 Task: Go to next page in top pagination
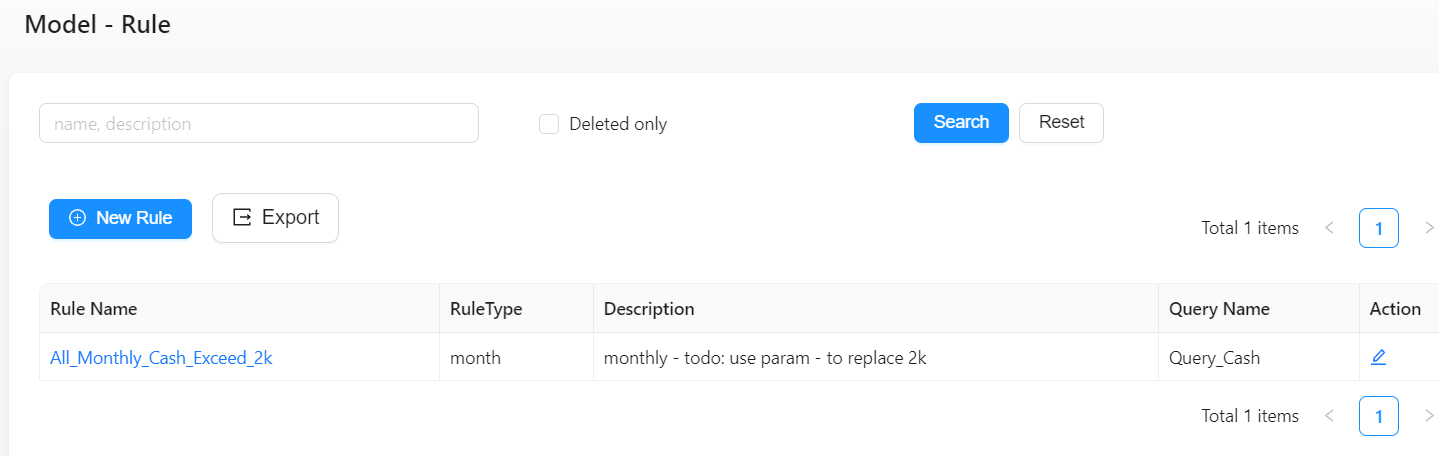coord(1429,228)
